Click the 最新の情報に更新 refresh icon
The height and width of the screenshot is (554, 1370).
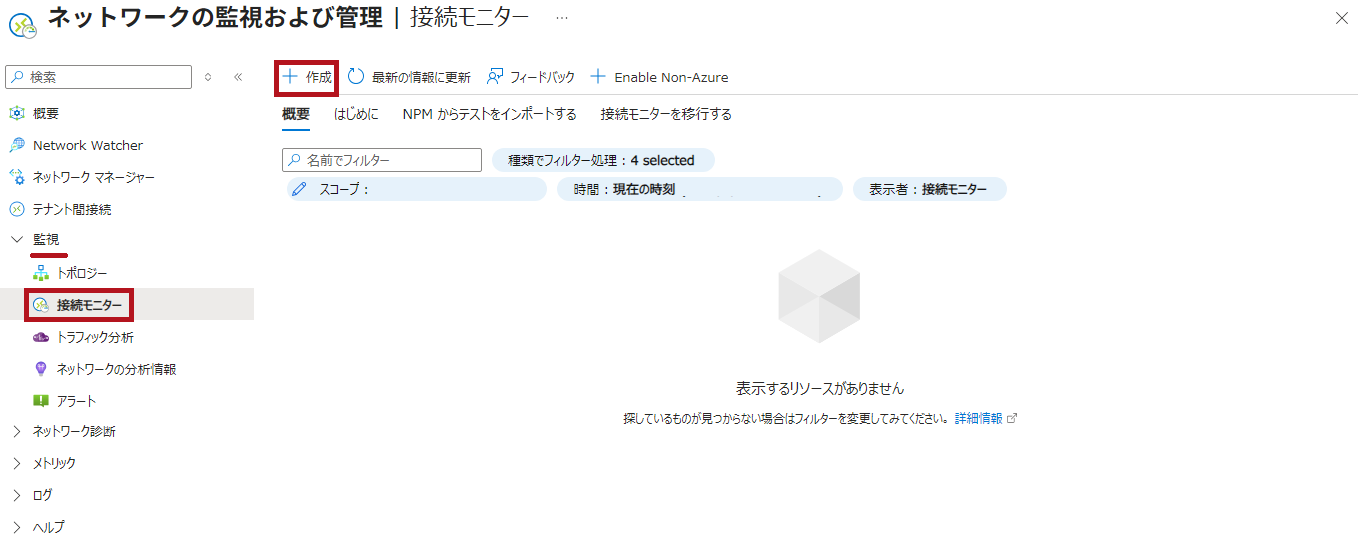coord(356,77)
